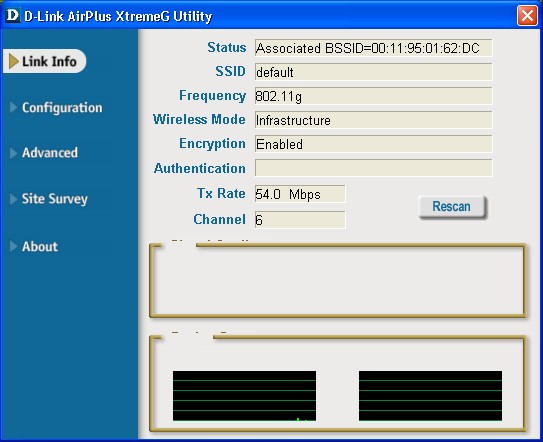
Task: Click the D-Link logo icon in title bar
Action: point(12,16)
